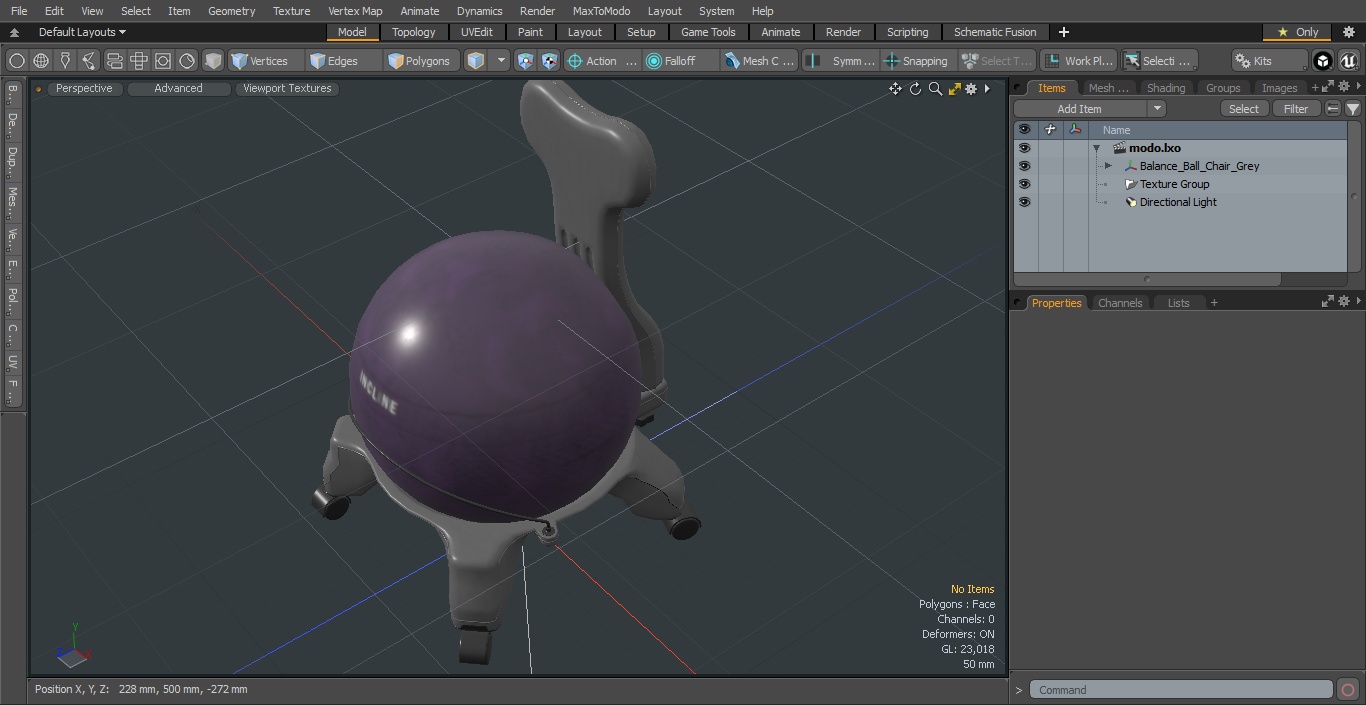Select the pen tool icon
Image resolution: width=1366 pixels, height=705 pixels.
pos(65,61)
